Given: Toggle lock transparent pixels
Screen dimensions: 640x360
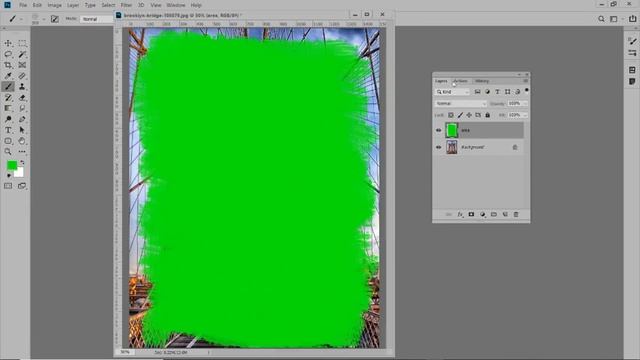Looking at the screenshot, I should coord(451,115).
